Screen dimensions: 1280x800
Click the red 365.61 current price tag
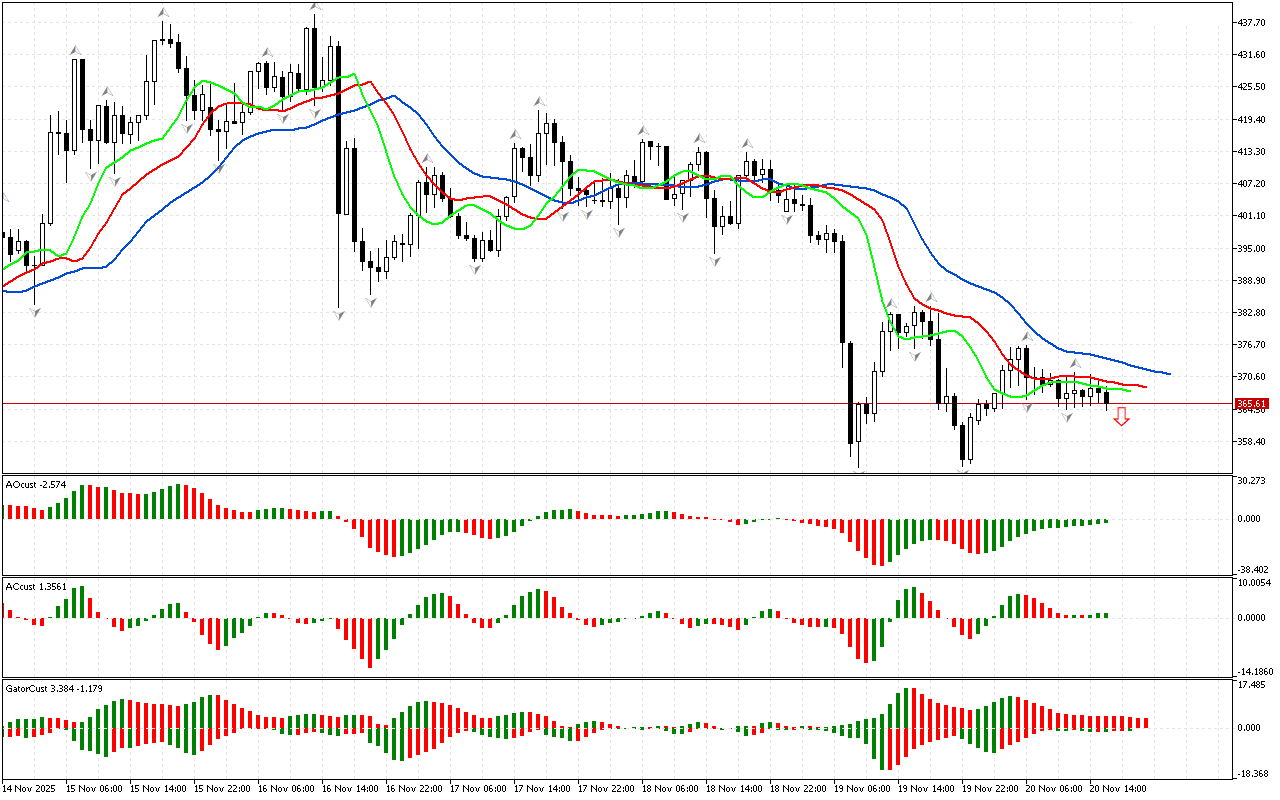(x=1252, y=404)
